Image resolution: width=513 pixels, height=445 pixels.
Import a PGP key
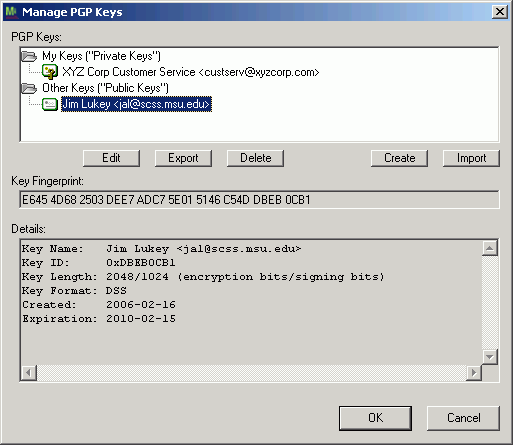tap(471, 158)
